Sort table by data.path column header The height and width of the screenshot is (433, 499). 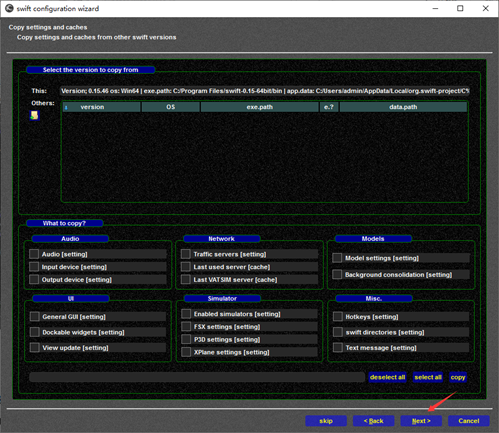point(403,107)
